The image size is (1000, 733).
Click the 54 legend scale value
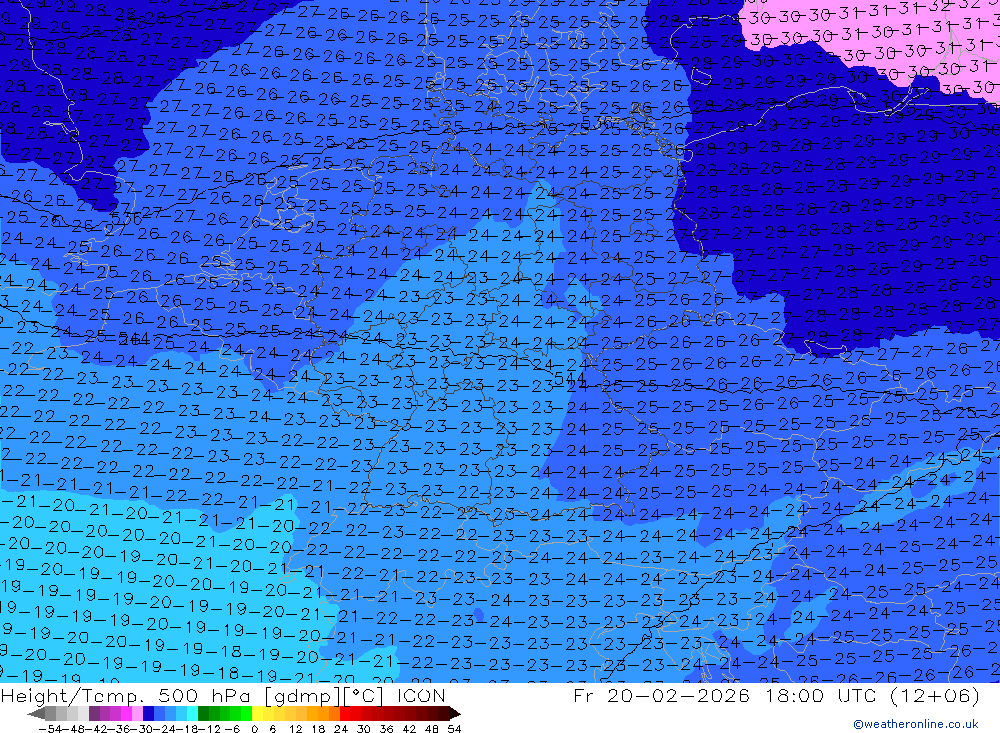(x=454, y=729)
